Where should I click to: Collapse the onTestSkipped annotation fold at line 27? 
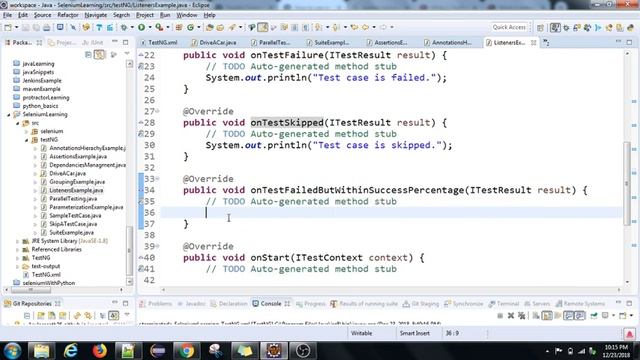pyautogui.click(x=158, y=111)
